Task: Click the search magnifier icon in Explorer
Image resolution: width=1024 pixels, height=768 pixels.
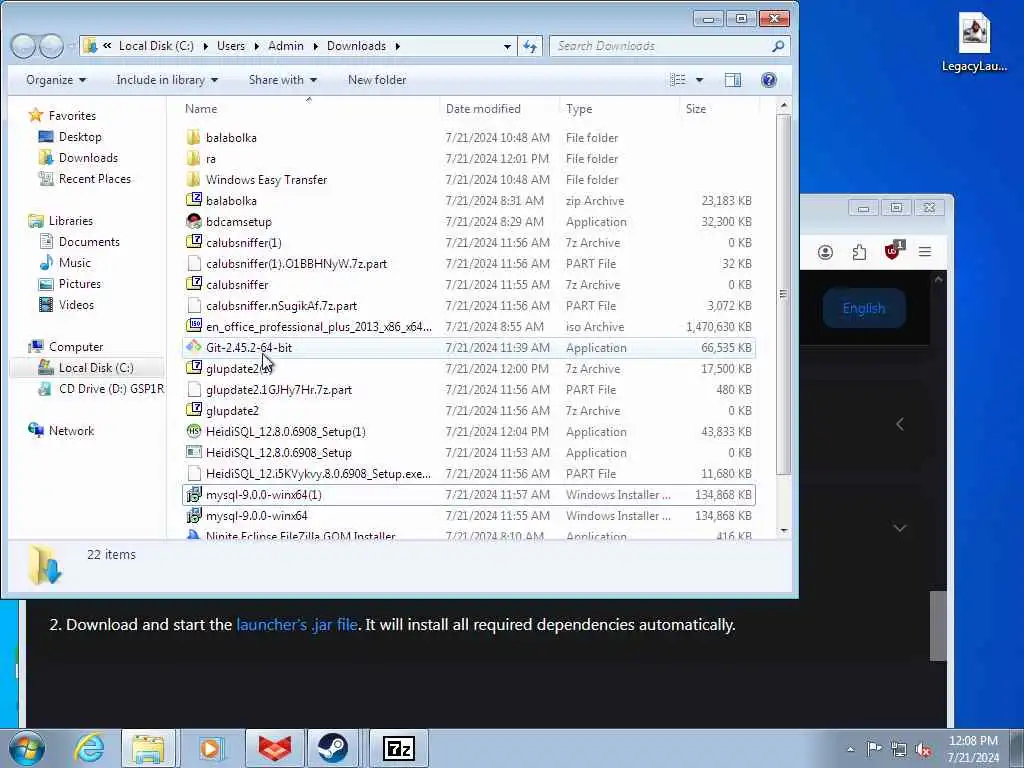Action: [x=778, y=46]
